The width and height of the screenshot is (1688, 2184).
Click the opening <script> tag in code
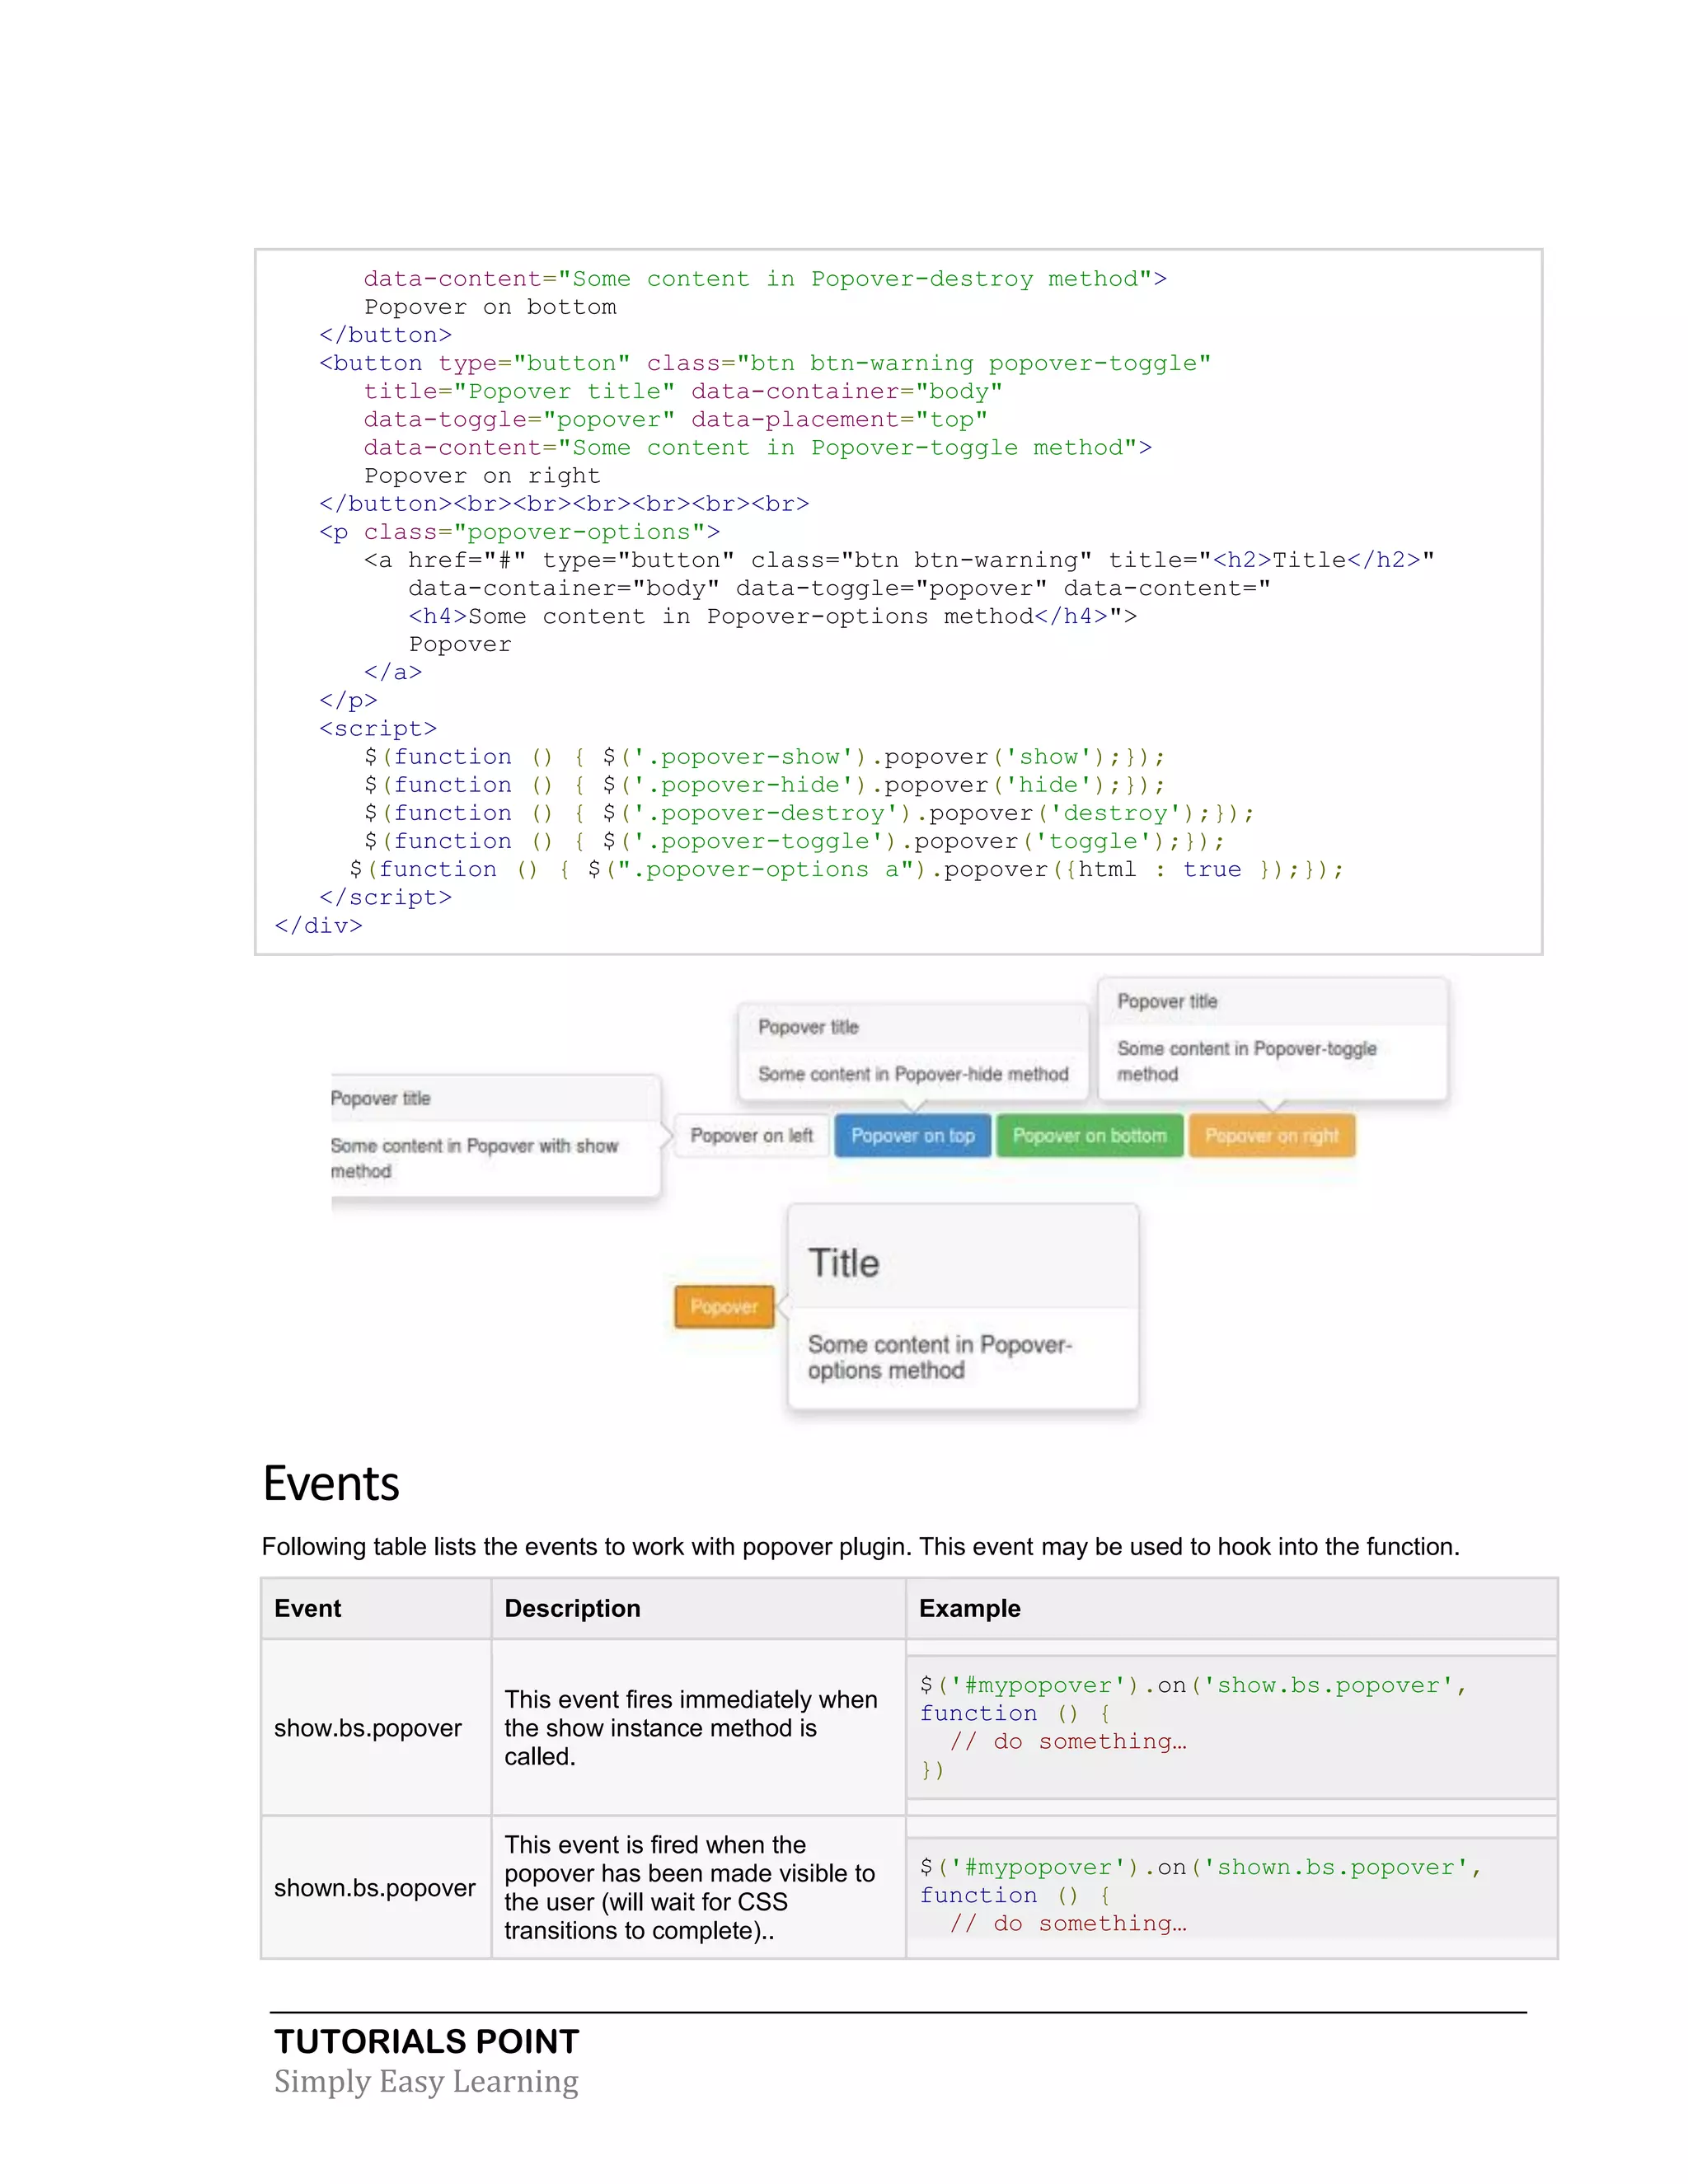point(378,729)
